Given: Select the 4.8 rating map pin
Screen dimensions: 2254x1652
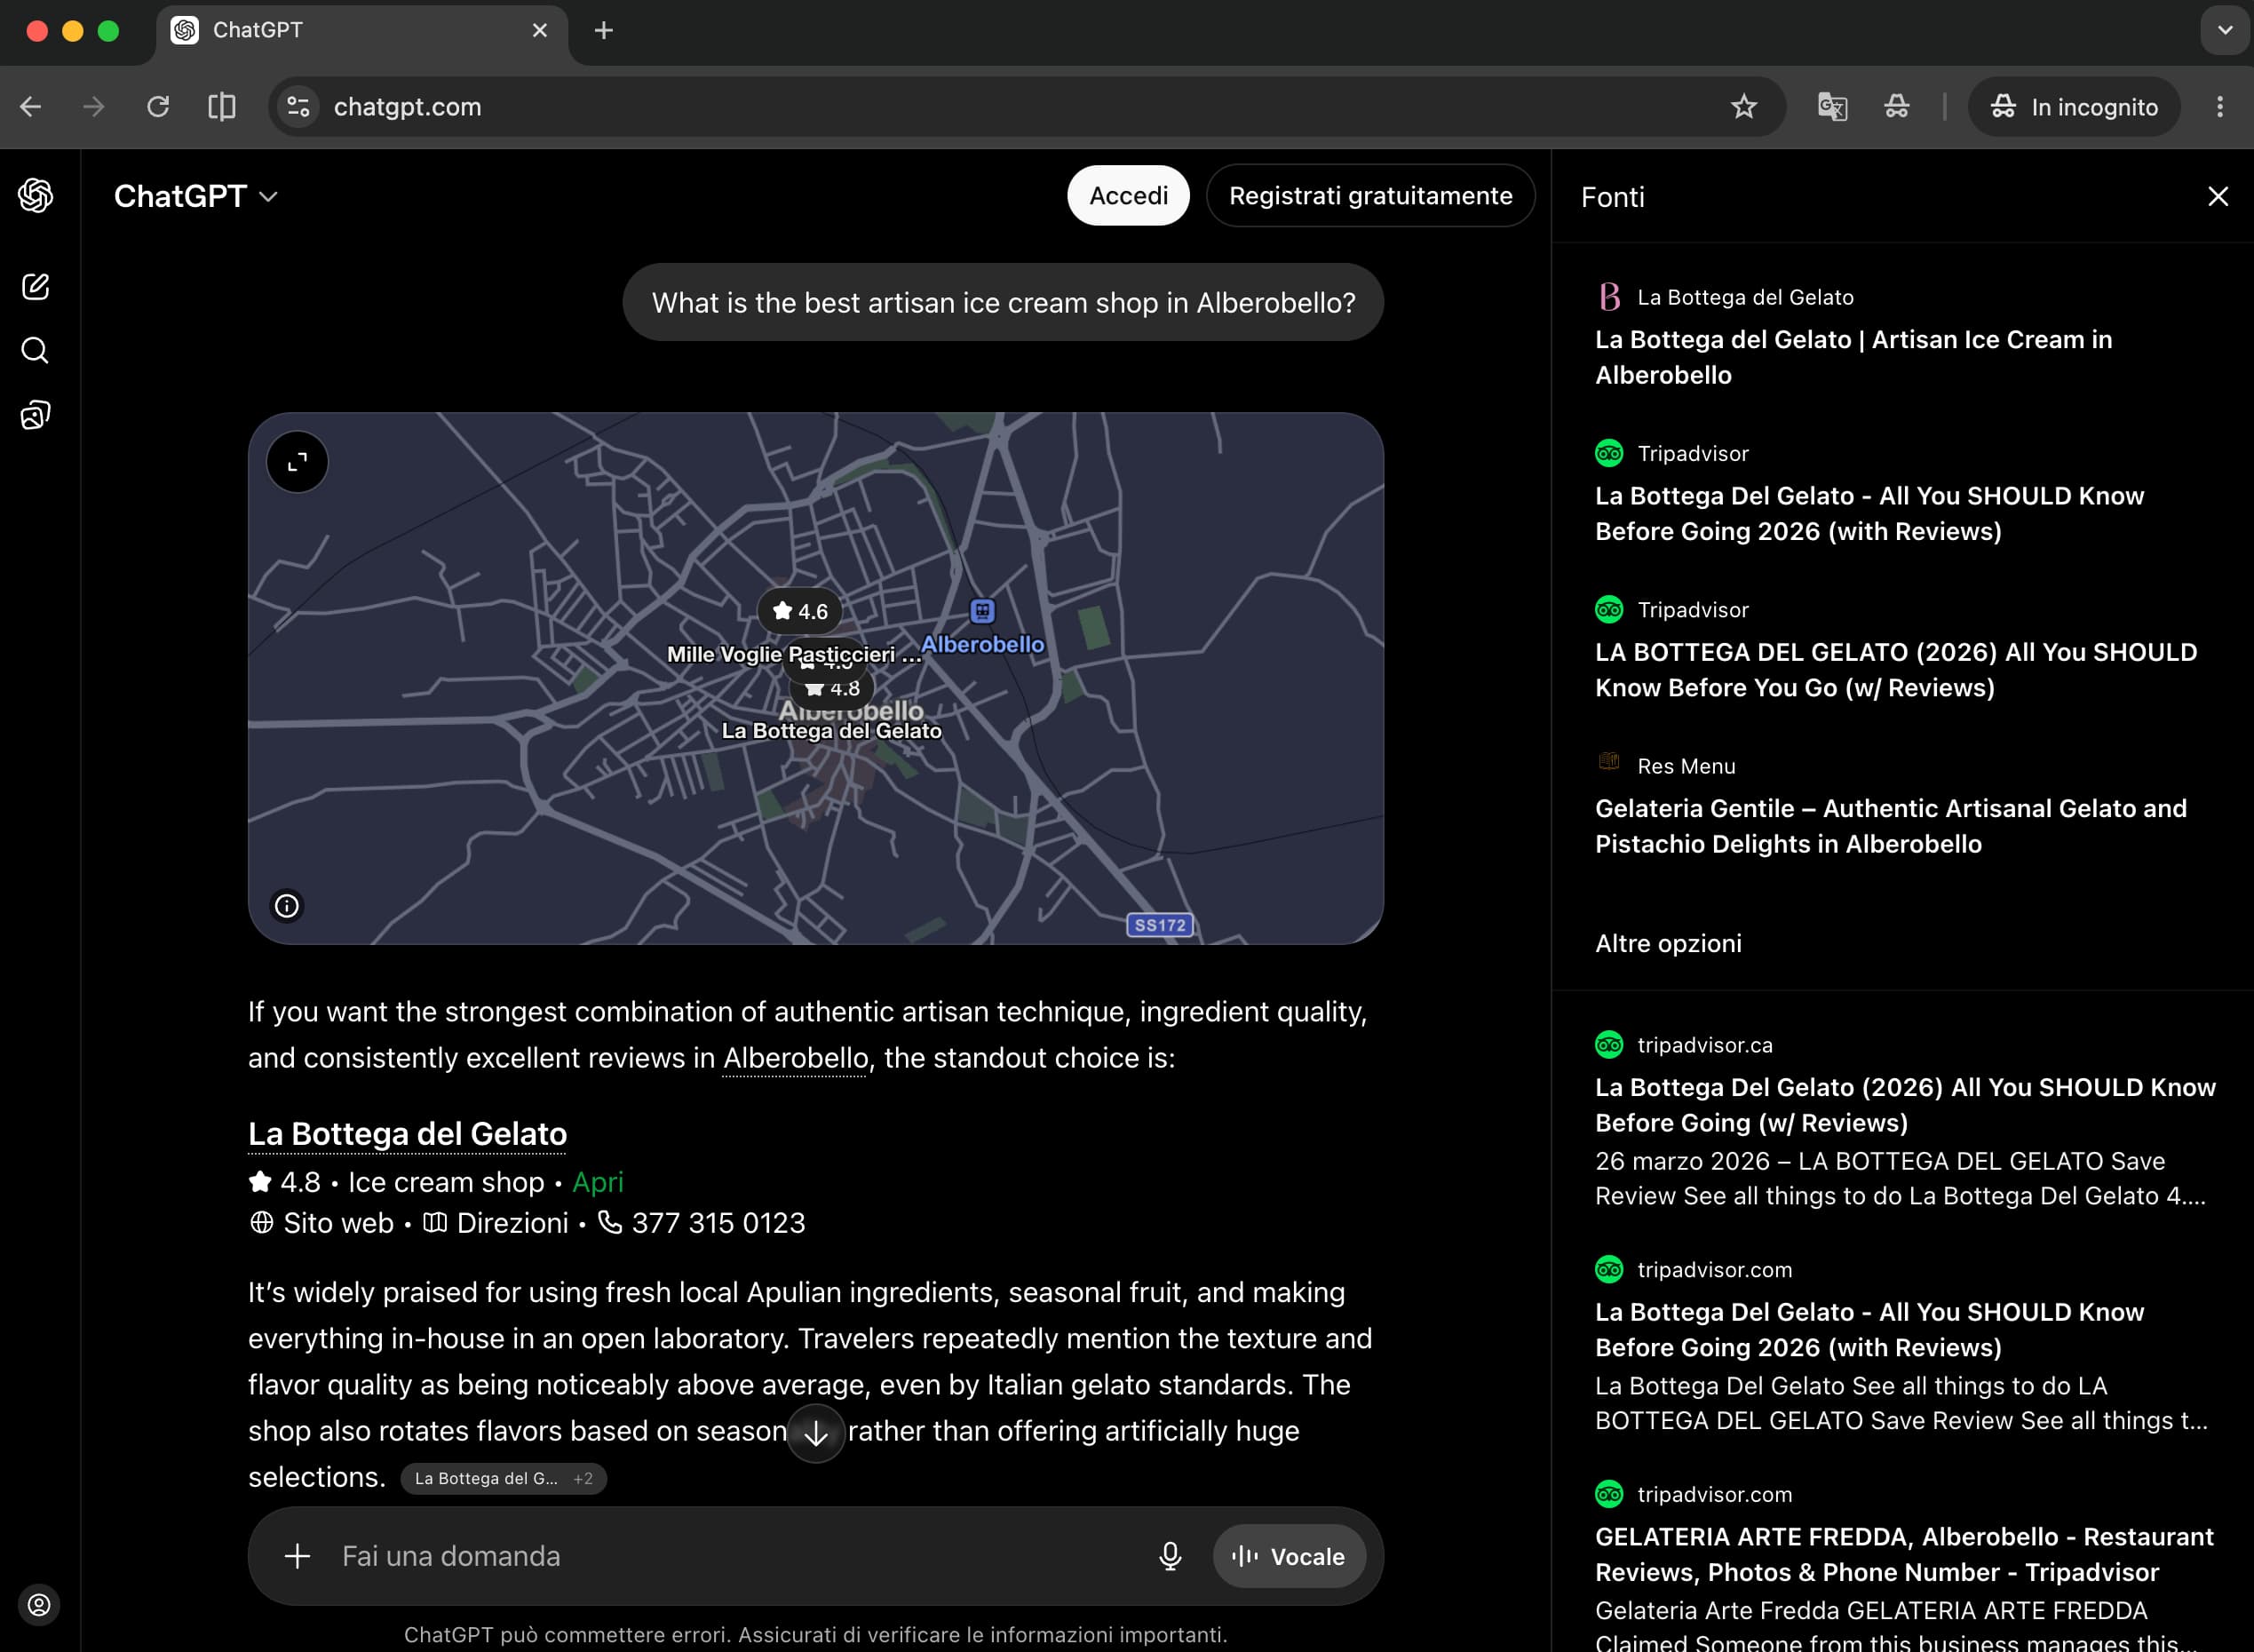Looking at the screenshot, I should [x=832, y=688].
